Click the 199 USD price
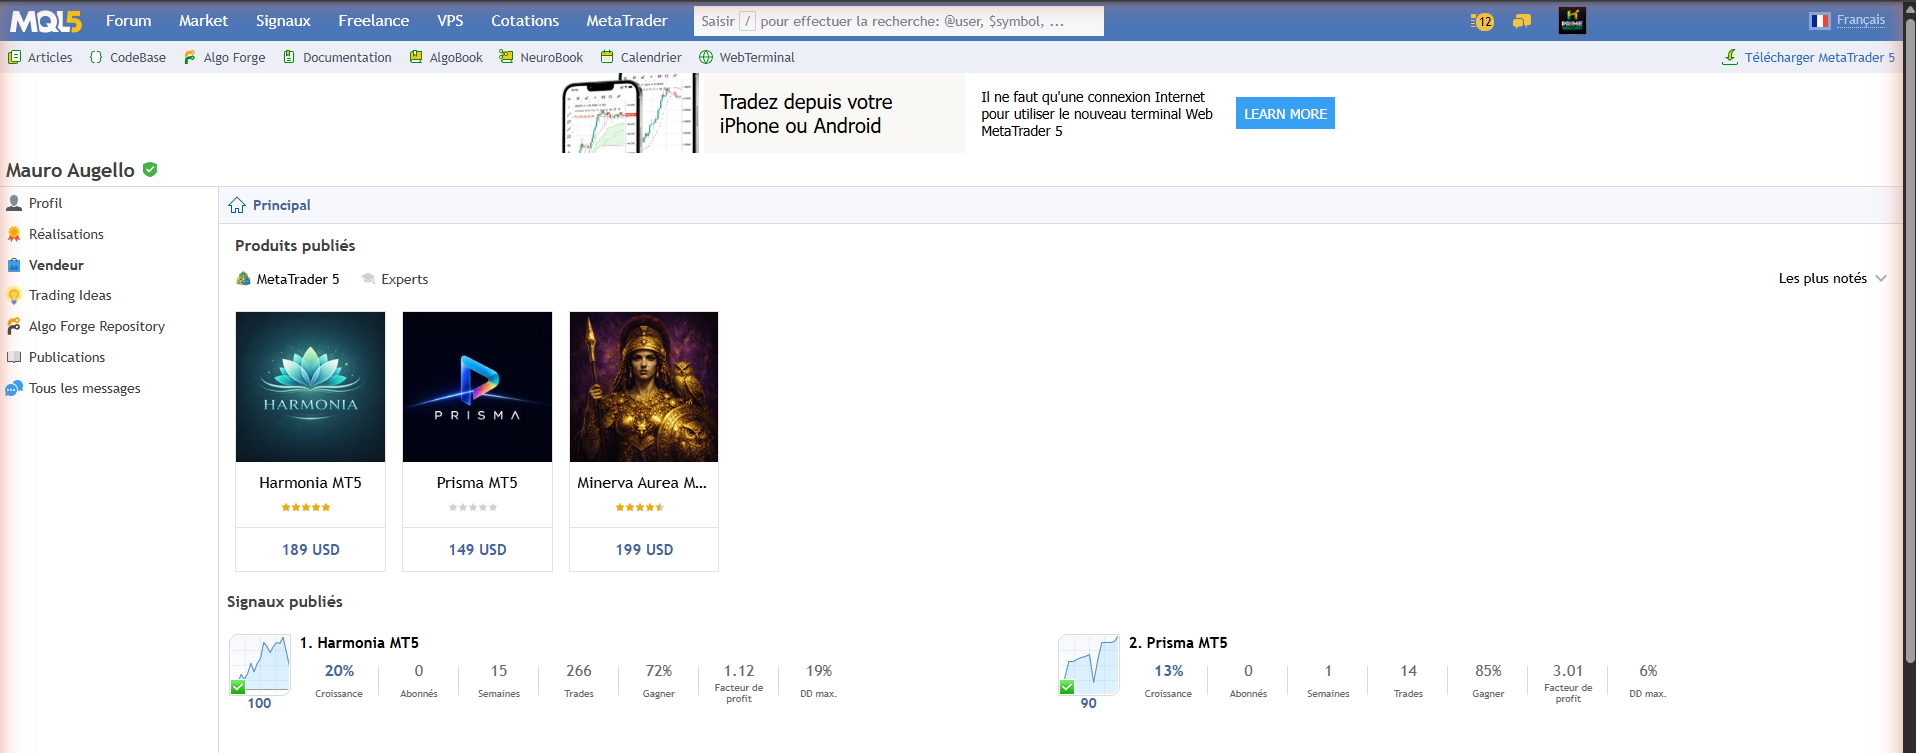Image resolution: width=1916 pixels, height=753 pixels. [x=644, y=550]
